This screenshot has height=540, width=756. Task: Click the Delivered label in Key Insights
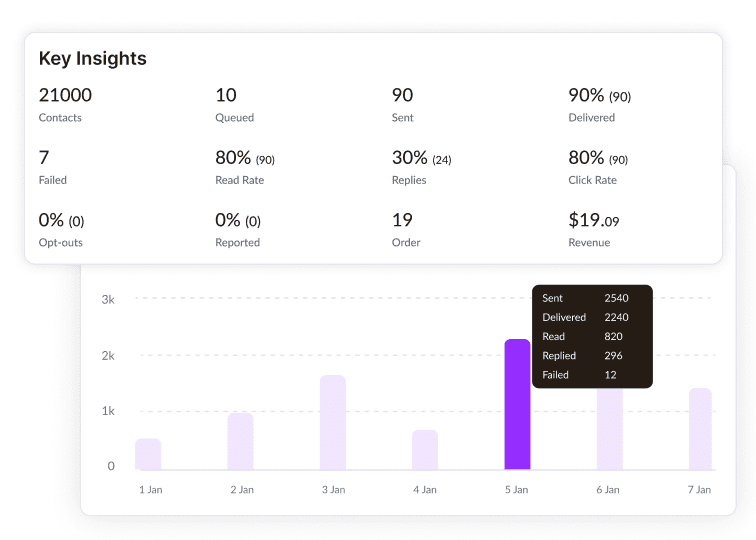click(592, 118)
